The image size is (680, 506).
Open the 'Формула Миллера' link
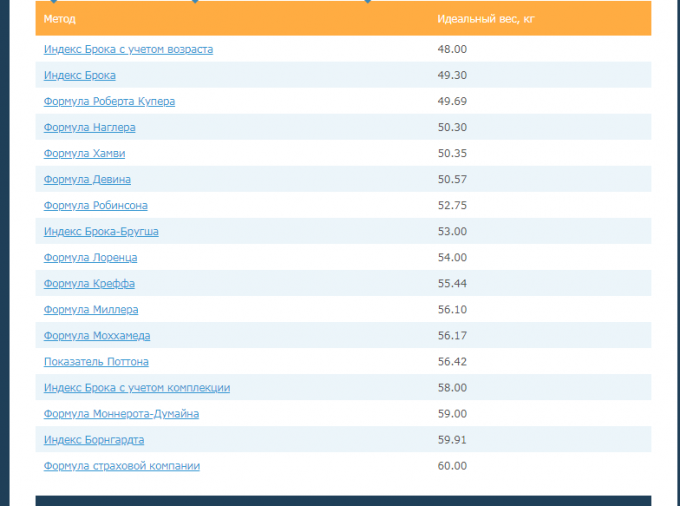click(91, 309)
